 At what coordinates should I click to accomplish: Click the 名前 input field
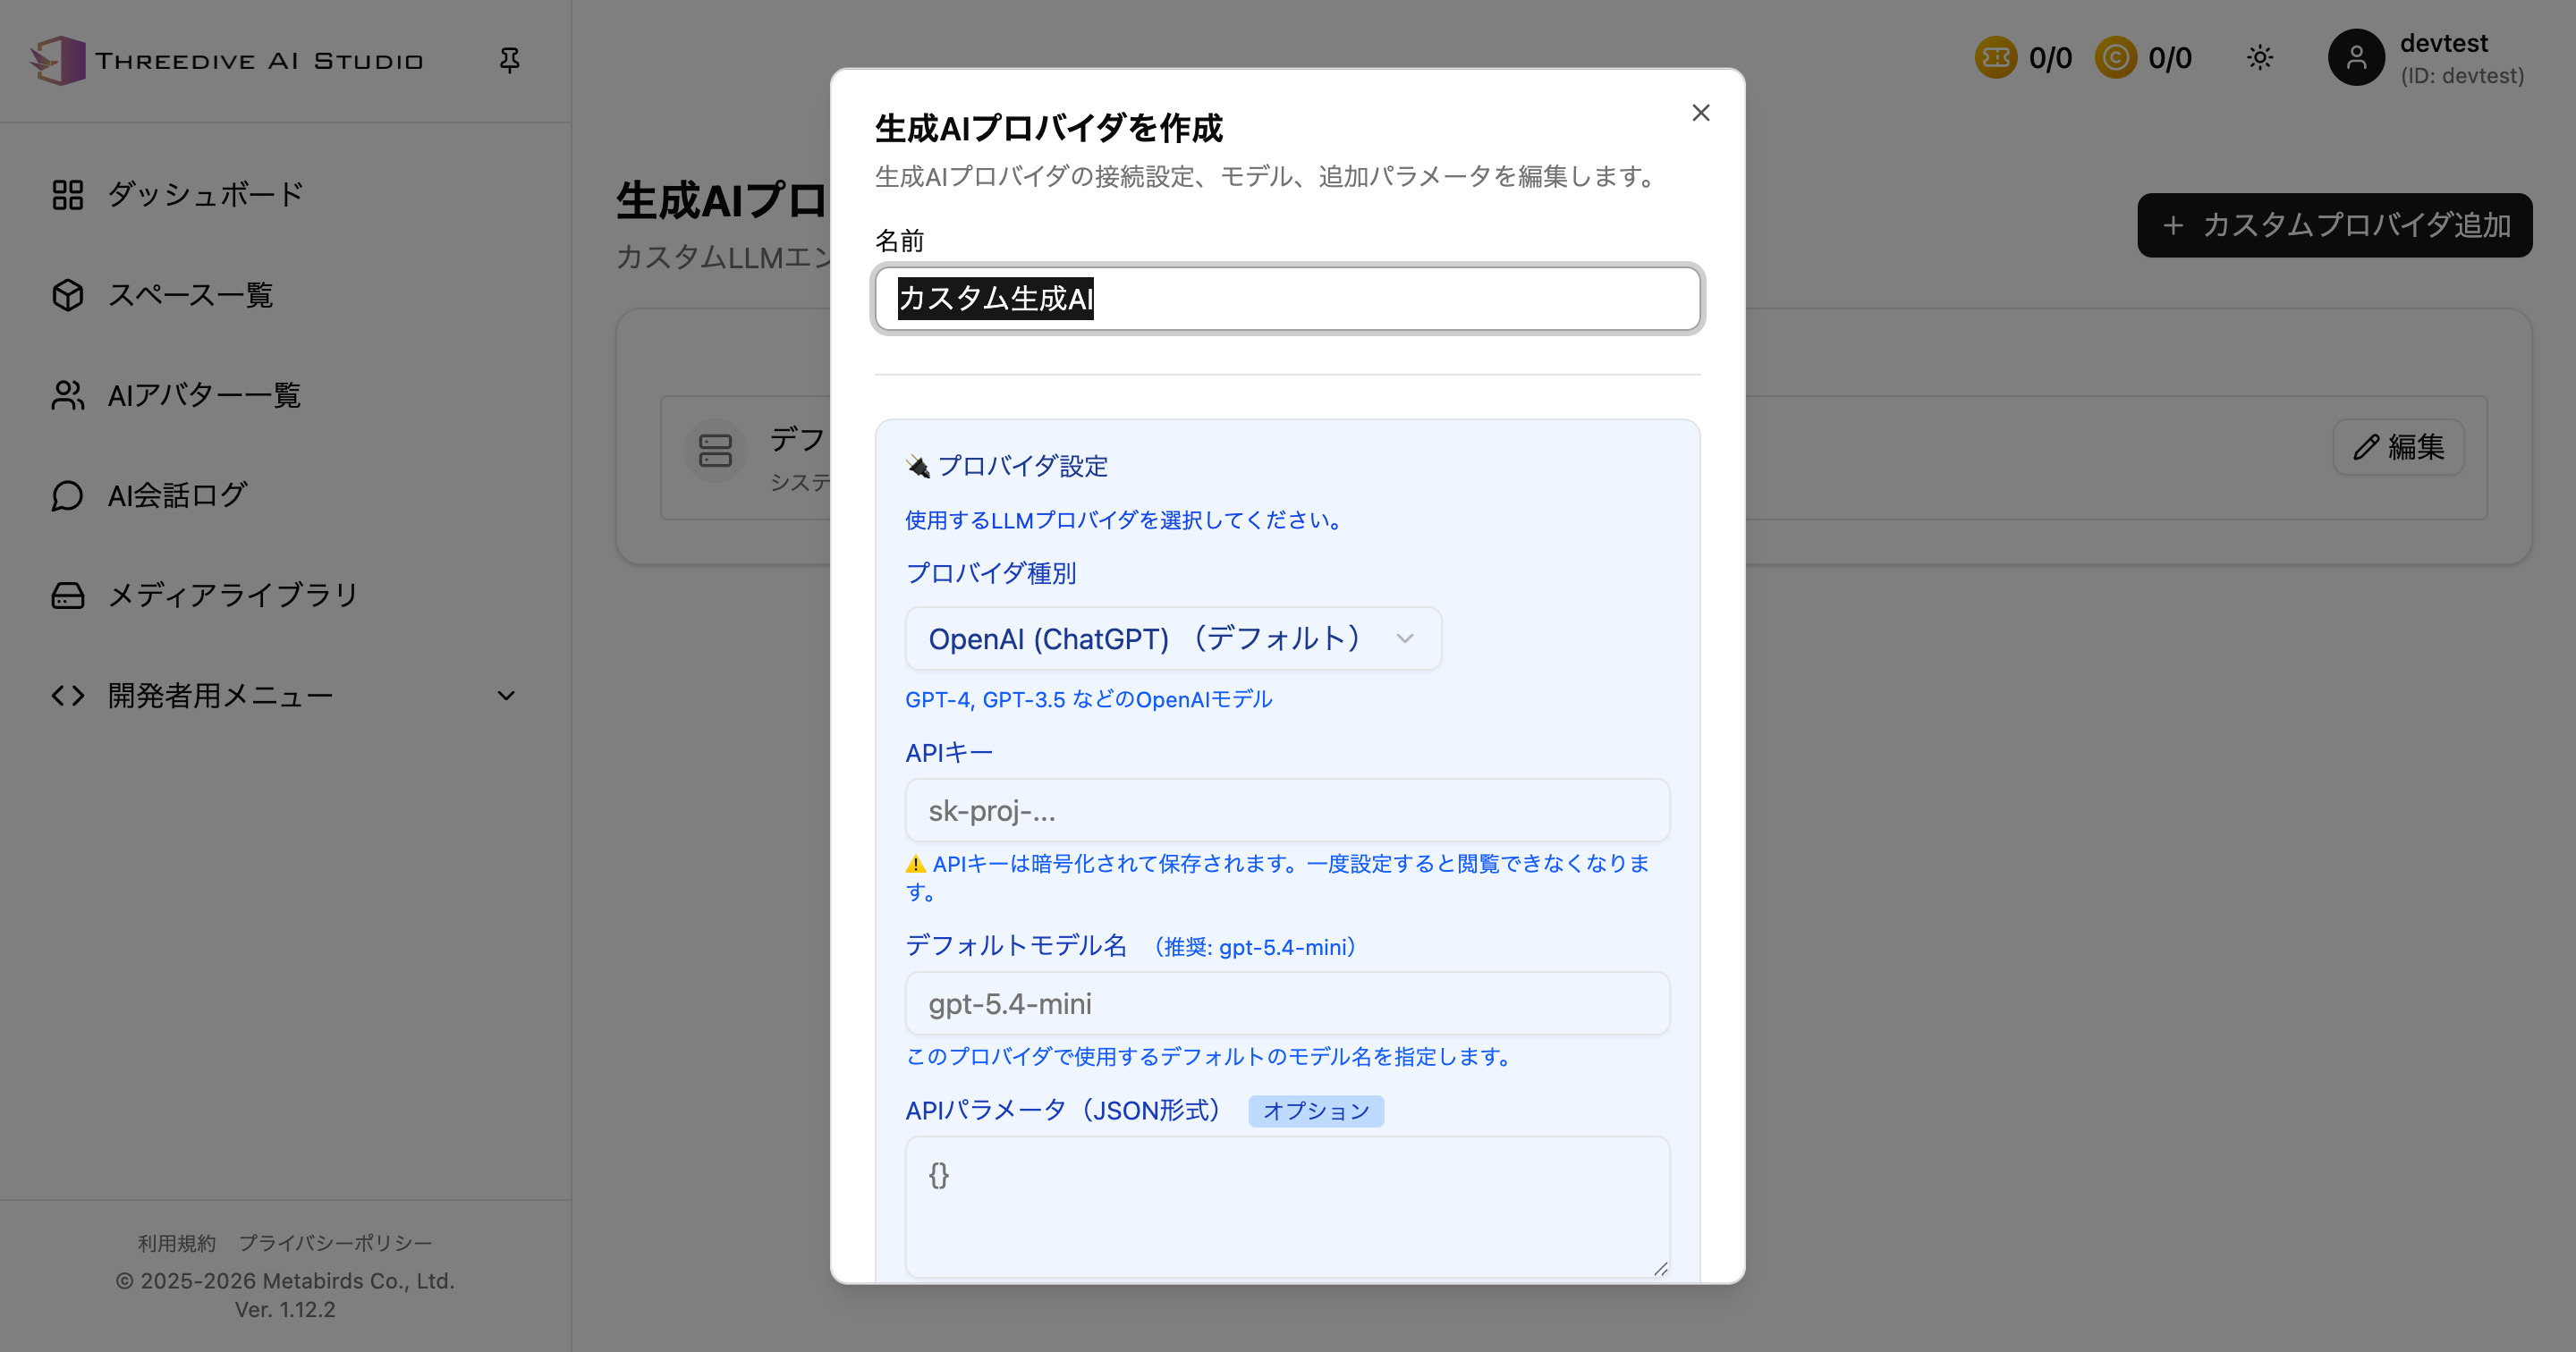click(x=1287, y=299)
